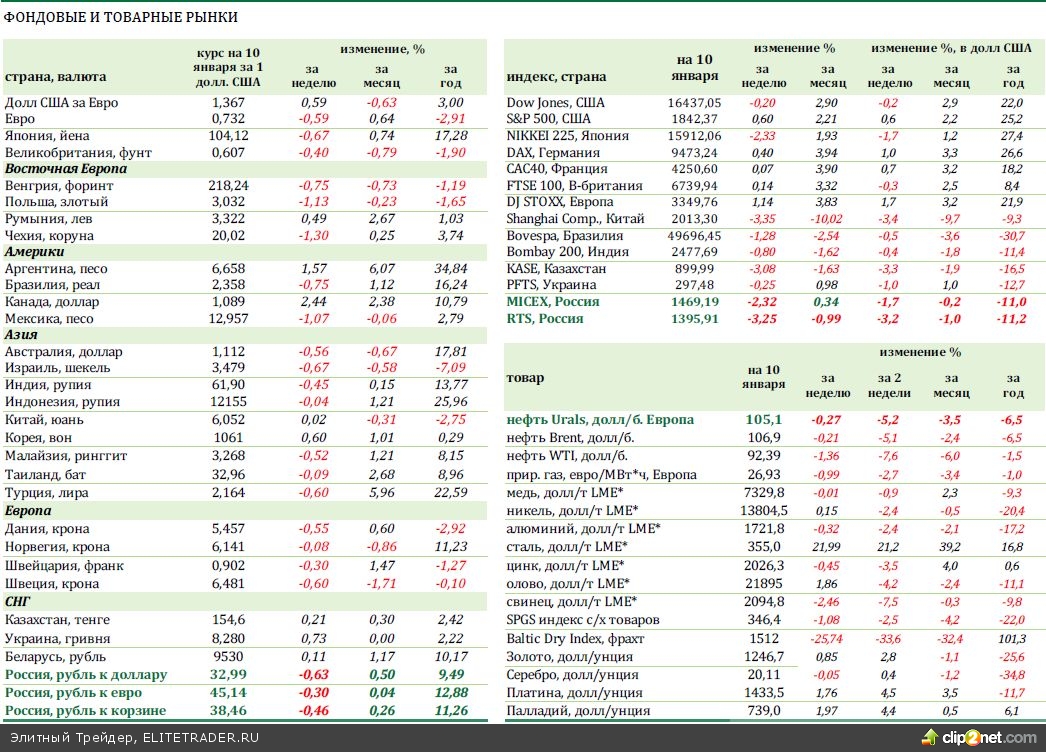Select the 'Россия, рубль к доллару' row label
Screen dimensions: 1046x752
tap(84, 675)
